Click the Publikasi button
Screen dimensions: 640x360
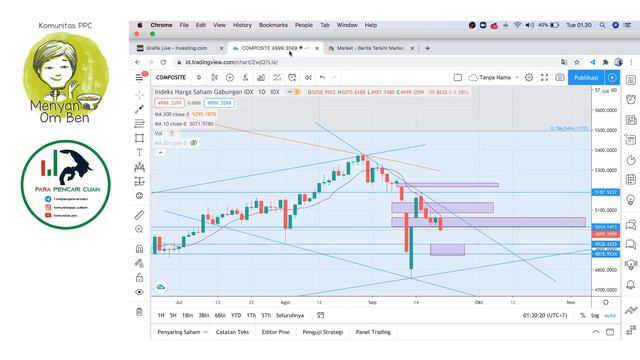point(586,77)
